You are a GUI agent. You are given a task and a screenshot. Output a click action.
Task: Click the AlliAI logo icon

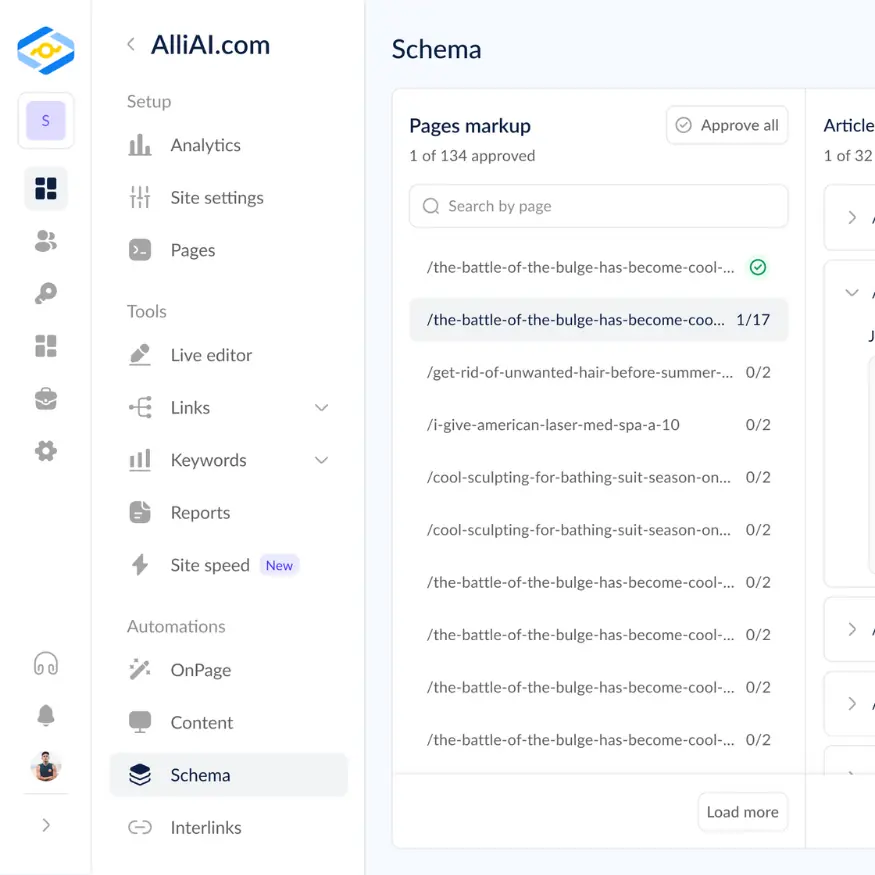pyautogui.click(x=46, y=50)
